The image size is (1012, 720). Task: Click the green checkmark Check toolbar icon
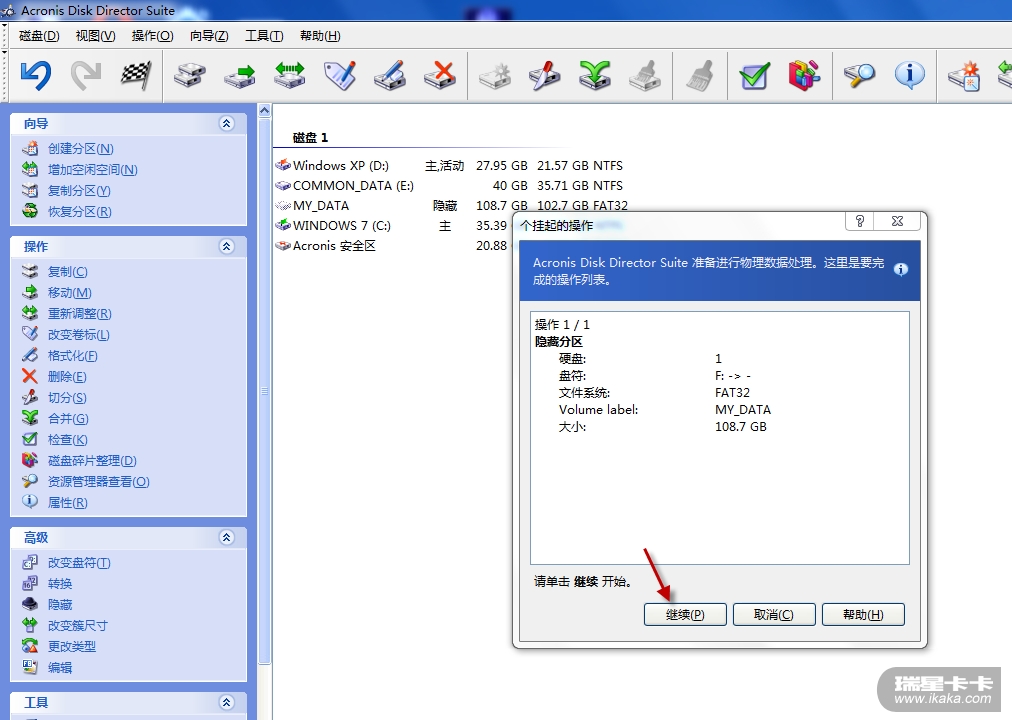point(754,75)
